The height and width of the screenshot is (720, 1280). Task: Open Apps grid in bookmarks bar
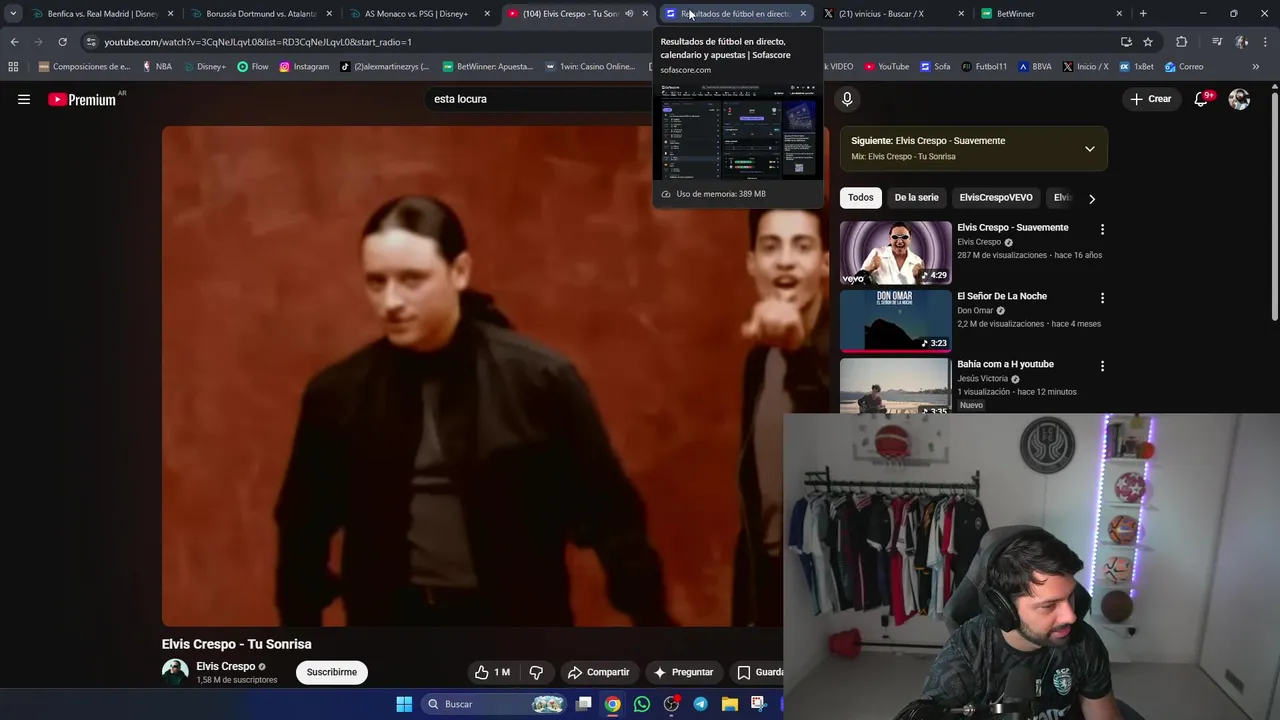point(13,67)
